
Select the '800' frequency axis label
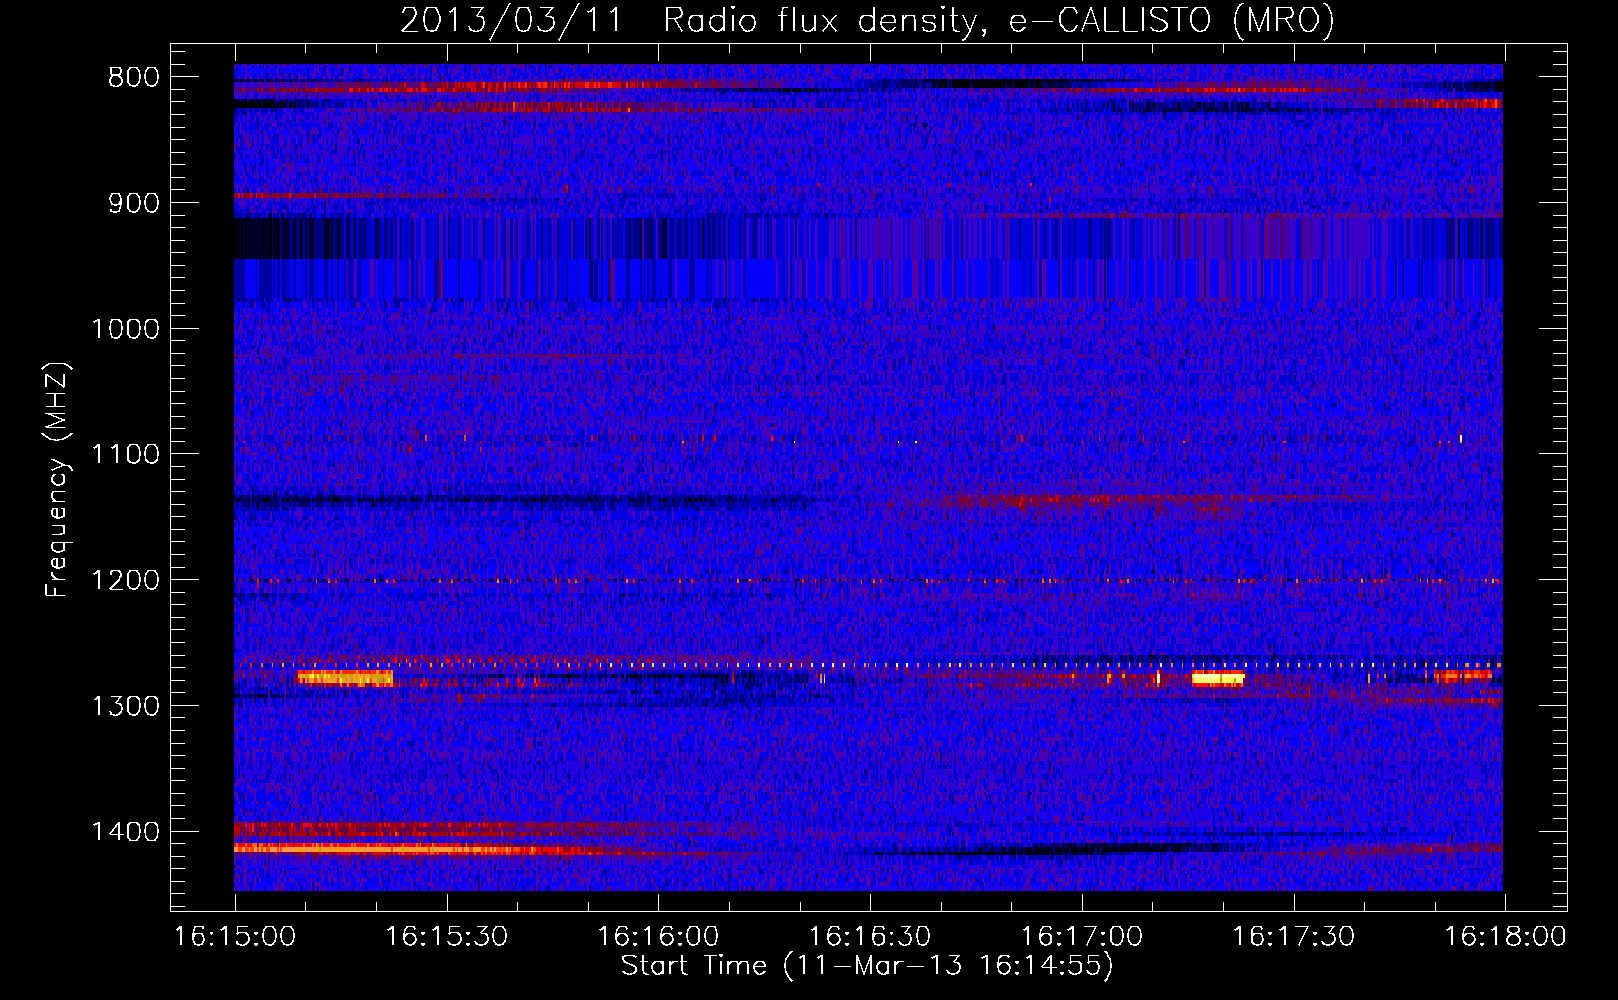click(x=134, y=78)
